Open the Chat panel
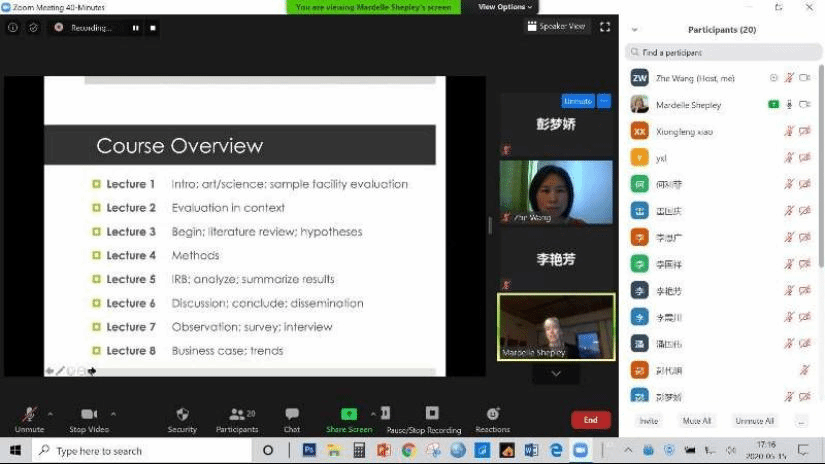The width and height of the screenshot is (825, 464). 292,414
